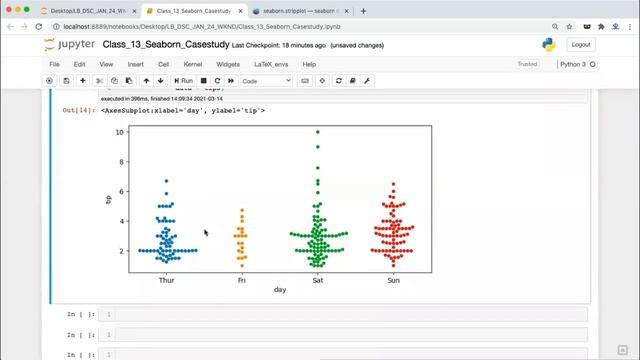
Task: Save and checkpoint the notebook
Action: tap(66, 81)
